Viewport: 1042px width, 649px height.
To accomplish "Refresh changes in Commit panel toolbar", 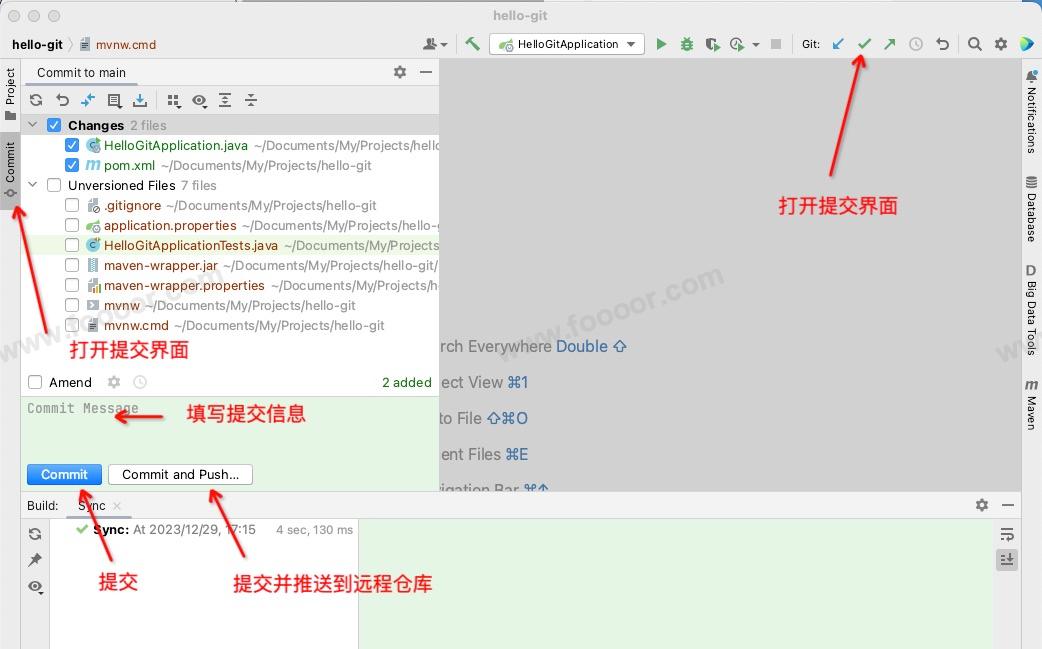I will [36, 100].
